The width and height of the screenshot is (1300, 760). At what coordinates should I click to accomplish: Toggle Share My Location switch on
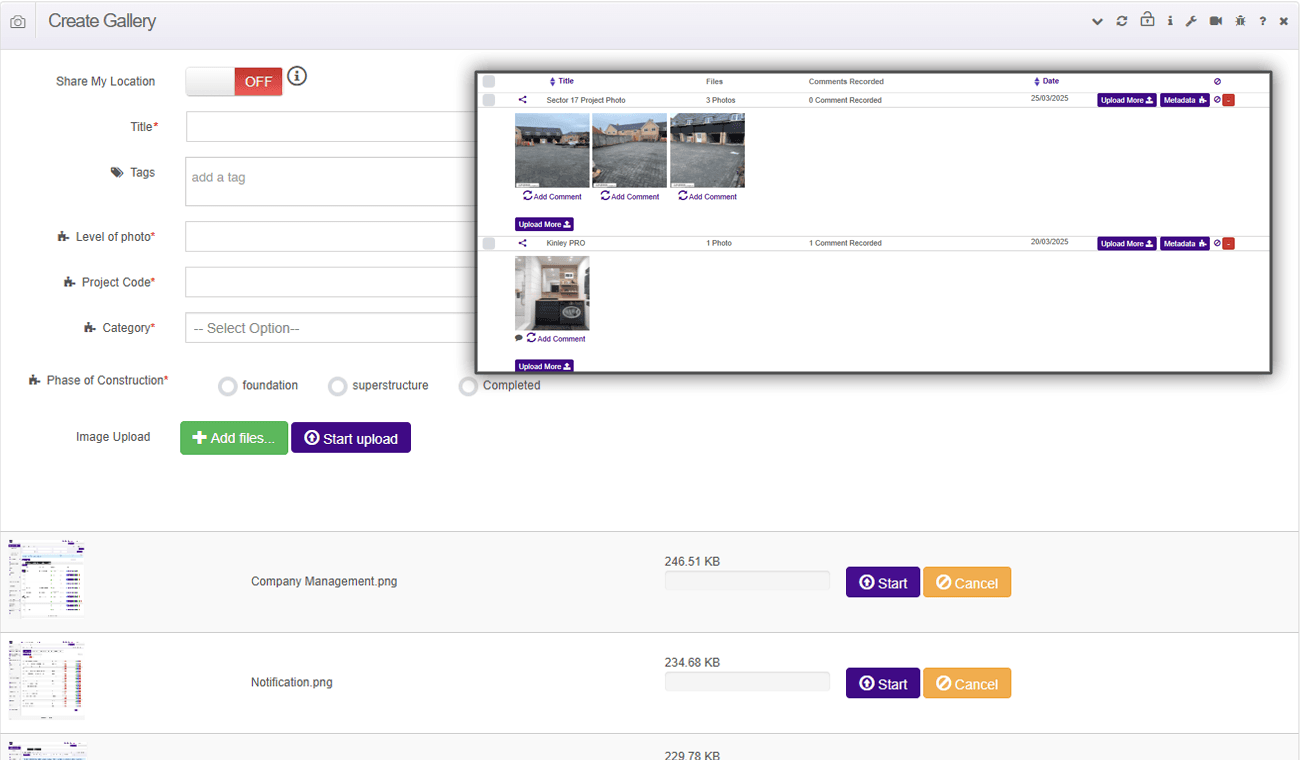point(234,82)
